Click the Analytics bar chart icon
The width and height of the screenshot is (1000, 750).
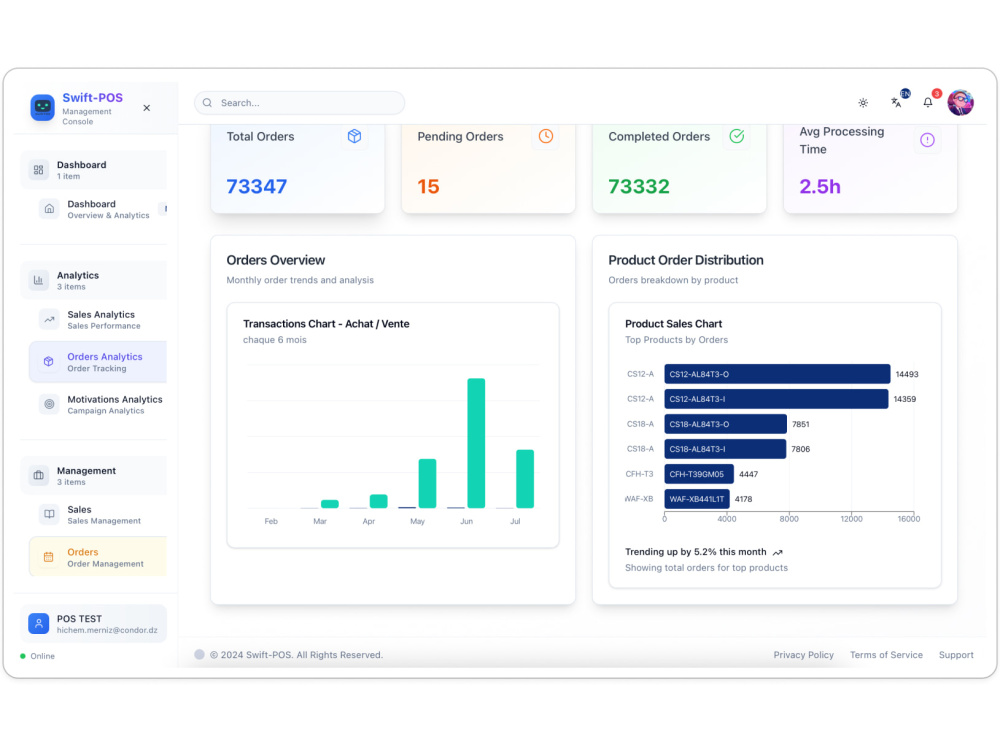coord(38,280)
